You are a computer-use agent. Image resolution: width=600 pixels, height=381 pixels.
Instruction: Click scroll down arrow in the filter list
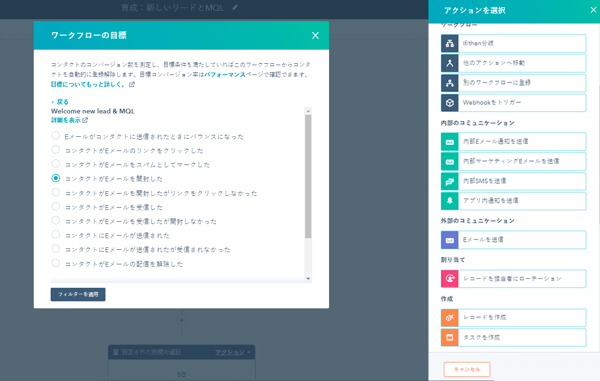click(308, 278)
